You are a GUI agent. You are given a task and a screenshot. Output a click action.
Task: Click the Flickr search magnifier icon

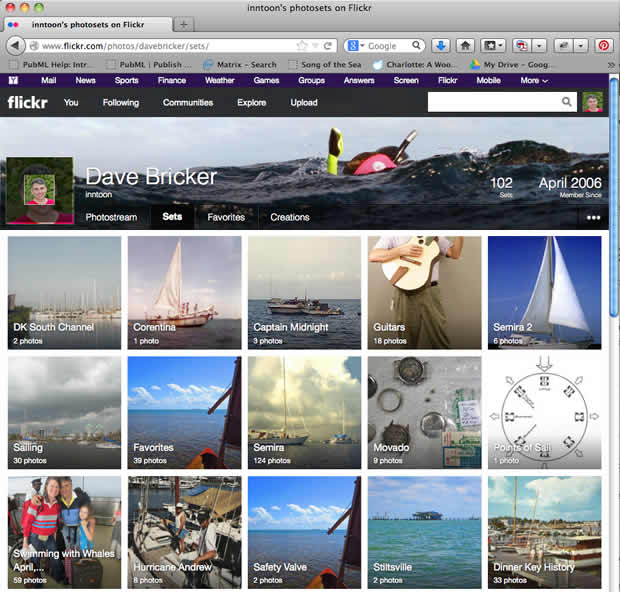(x=567, y=102)
